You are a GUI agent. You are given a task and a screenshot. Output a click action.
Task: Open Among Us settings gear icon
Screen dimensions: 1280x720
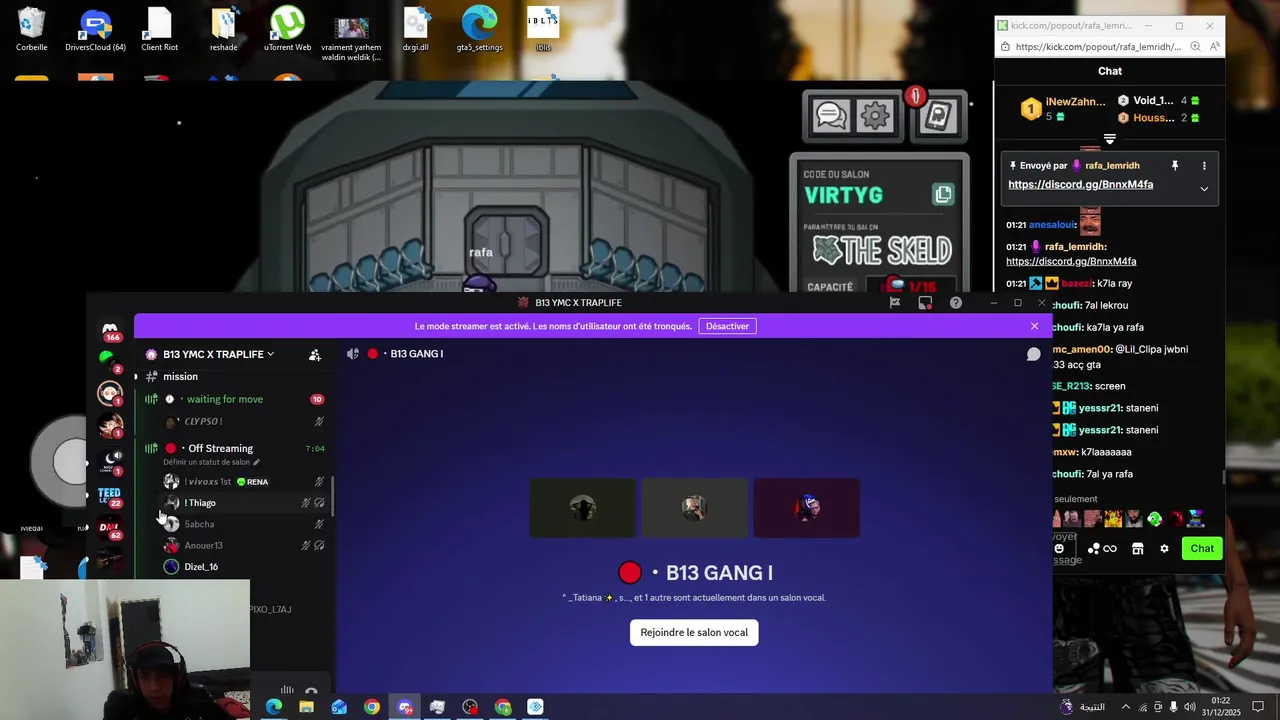coord(875,116)
